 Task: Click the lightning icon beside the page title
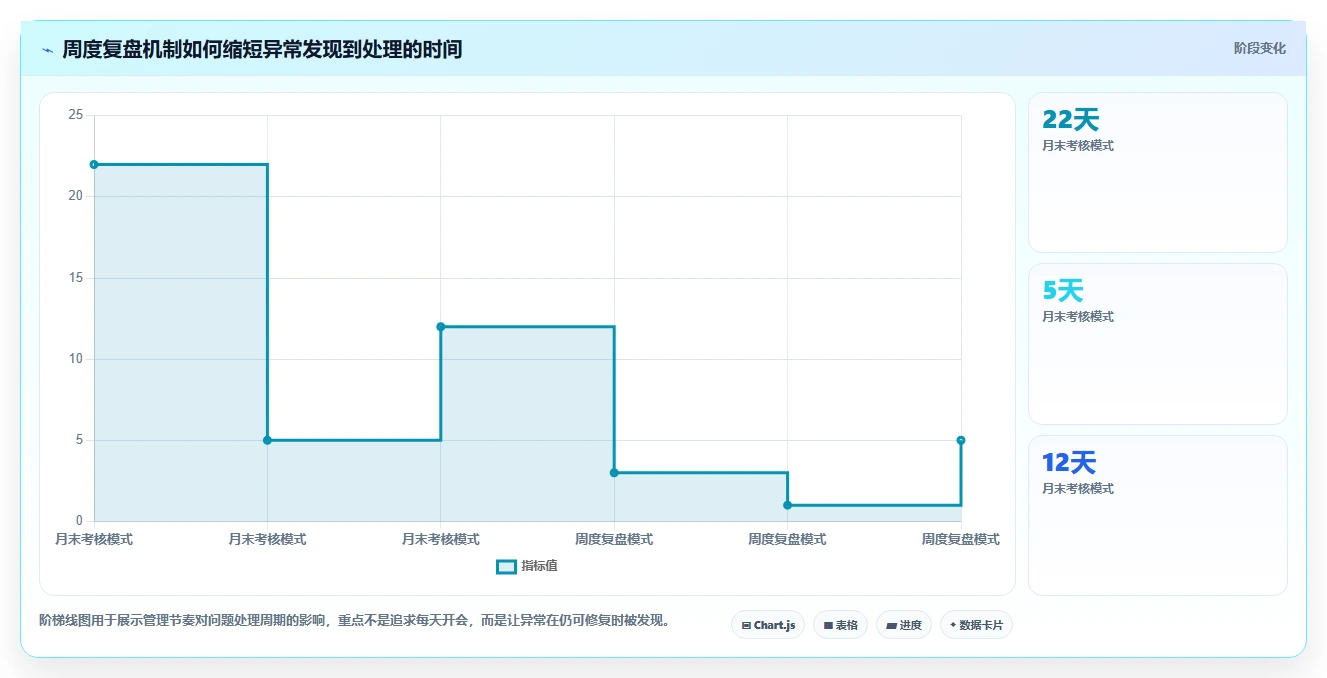pos(47,50)
